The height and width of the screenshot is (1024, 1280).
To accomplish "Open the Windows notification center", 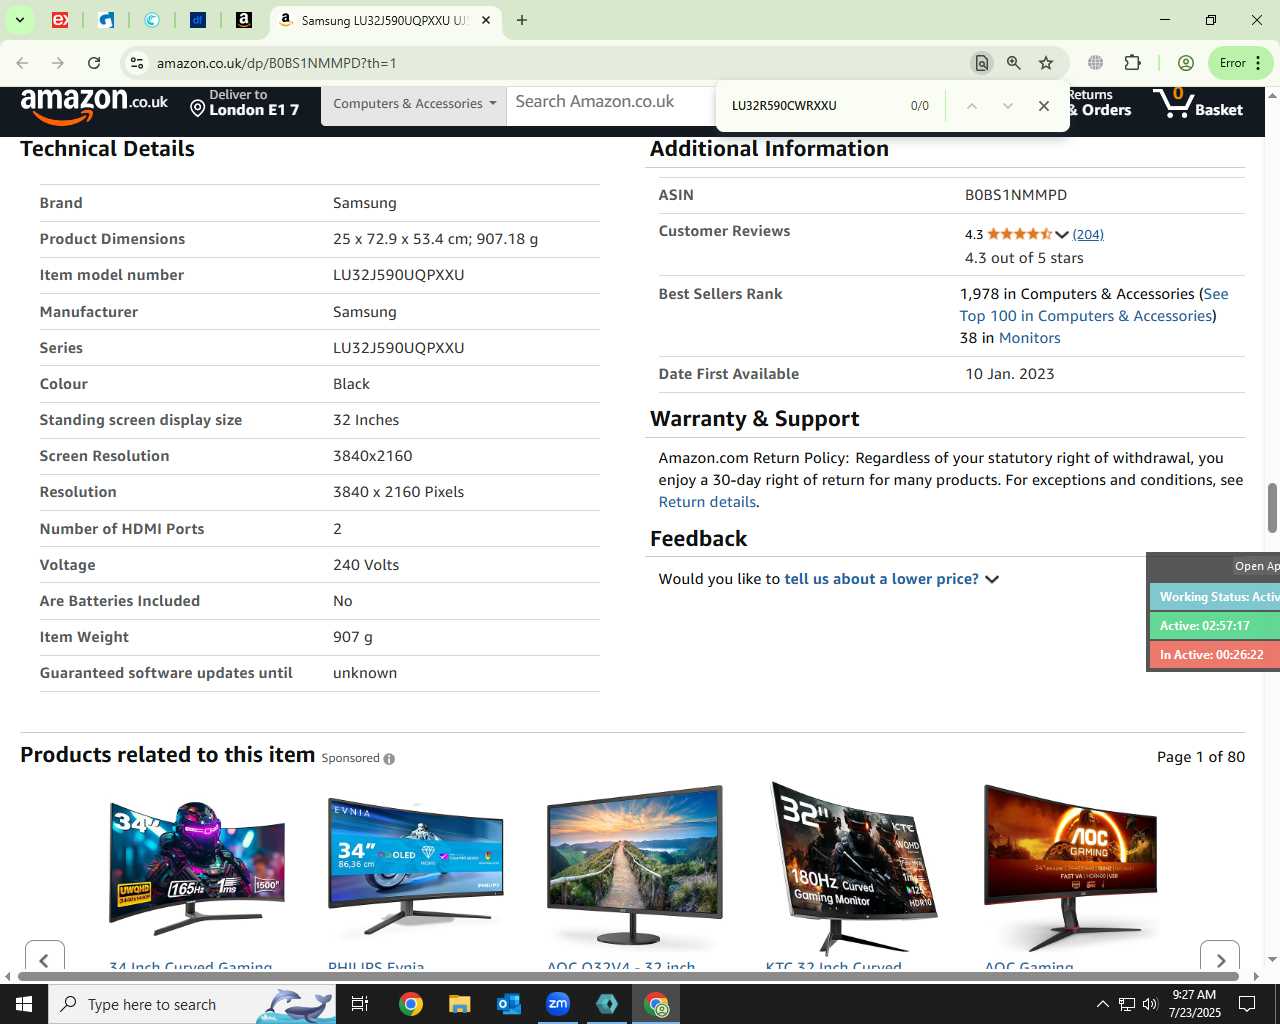I will click(1247, 1004).
